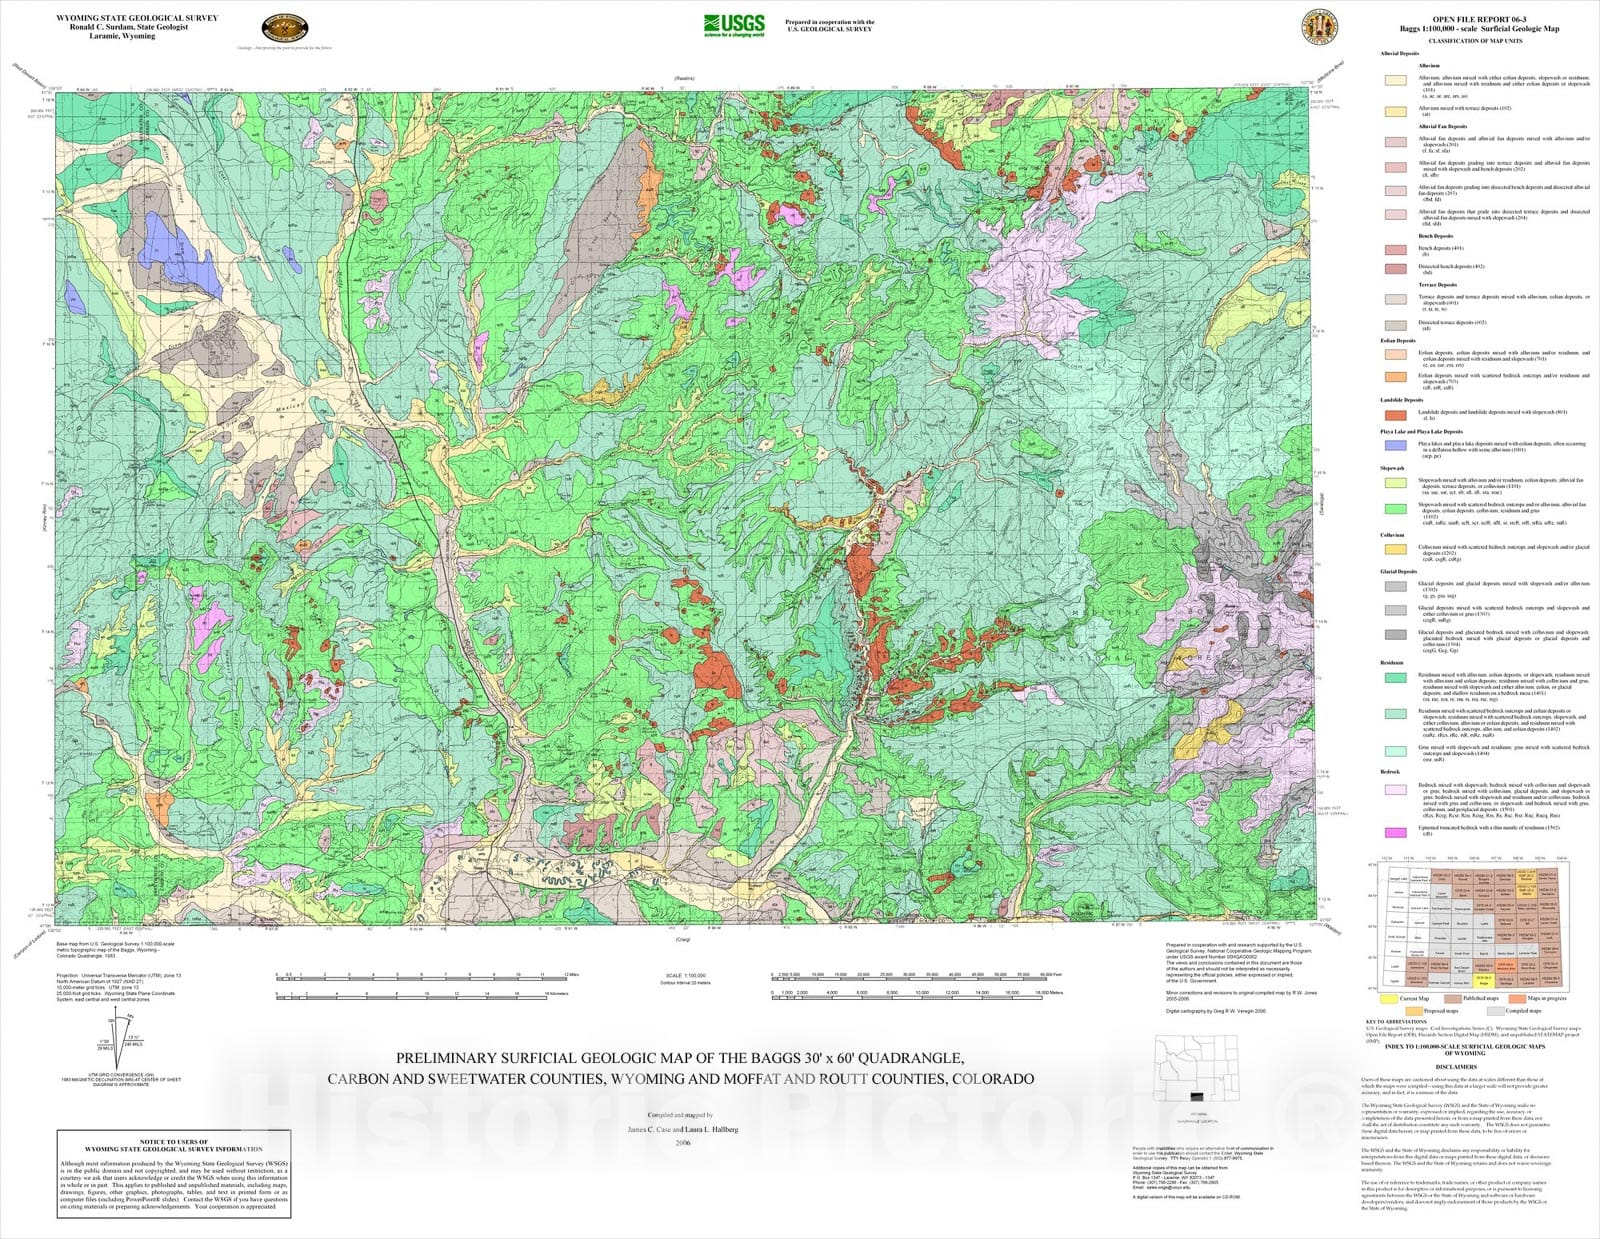Viewport: 1600px width, 1239px height.
Task: Click the 'Prepared in cooperation with the U.S. Geological Survey' text
Action: click(x=830, y=25)
